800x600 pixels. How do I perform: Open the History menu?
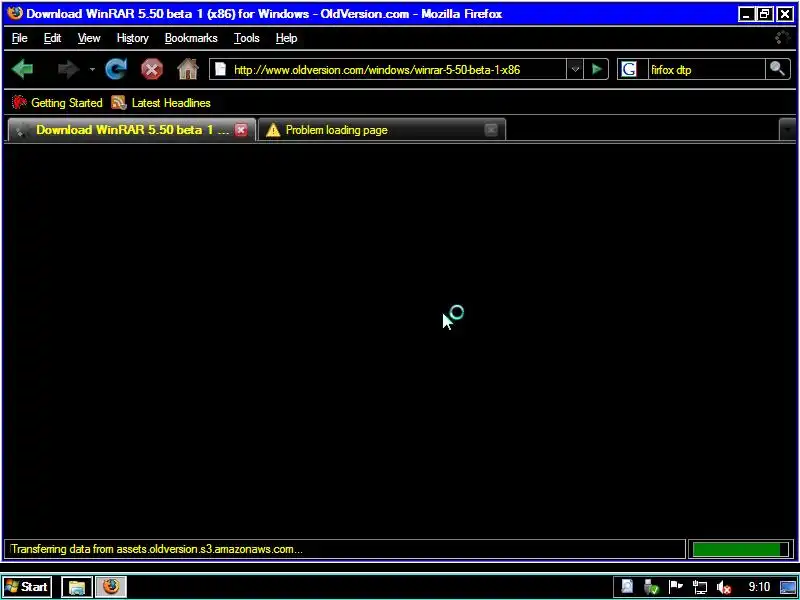(133, 38)
